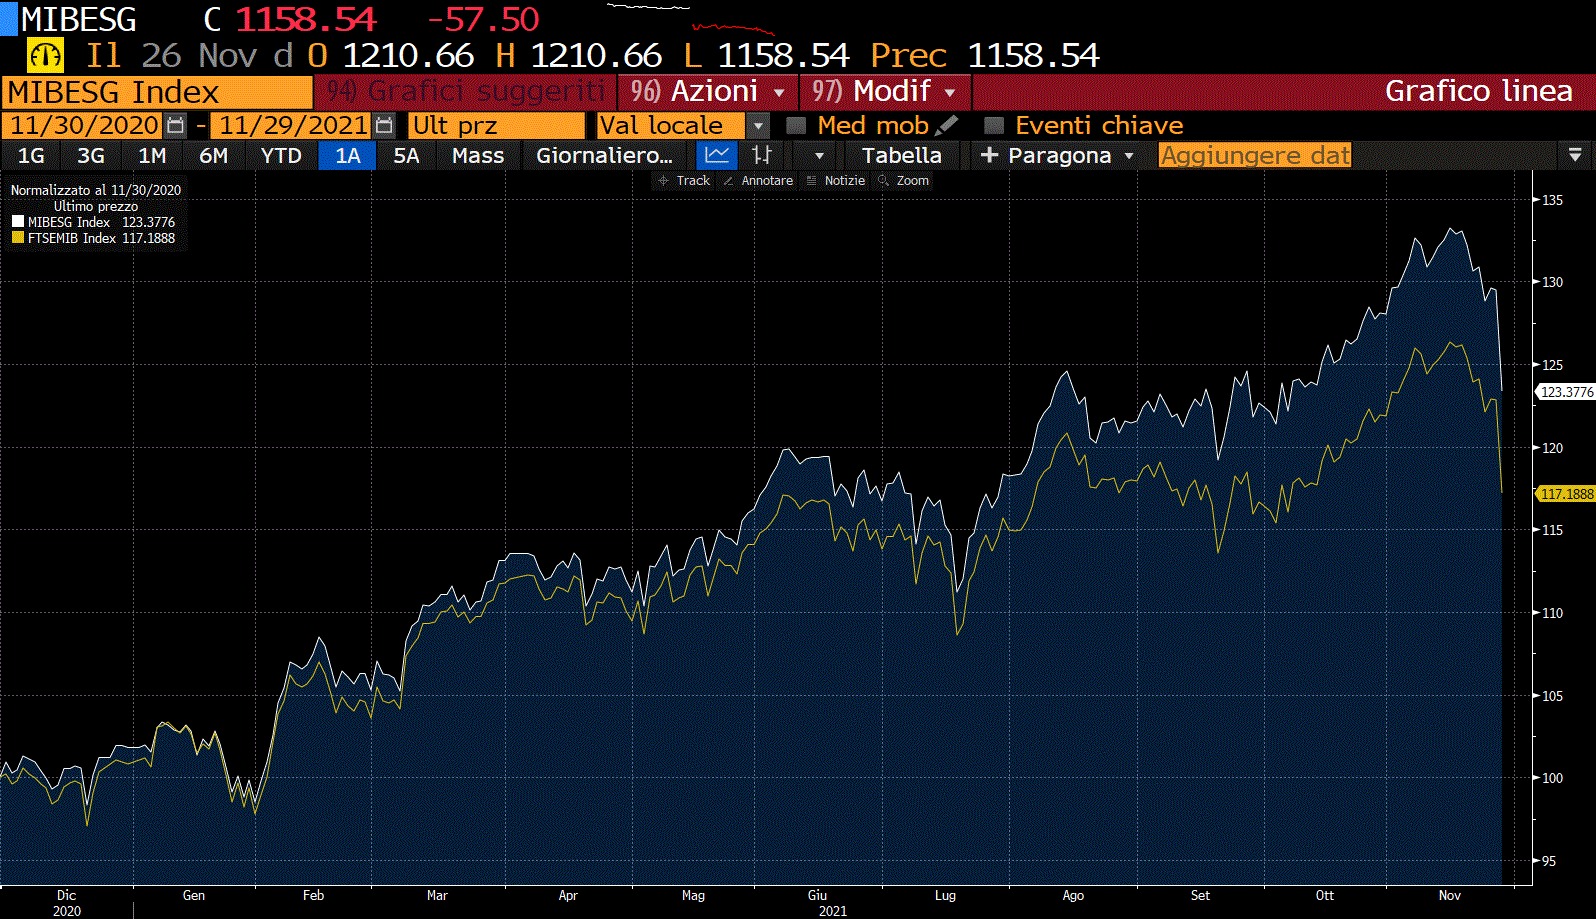Select the 3G time range tab
This screenshot has width=1596, height=919.
pos(91,155)
